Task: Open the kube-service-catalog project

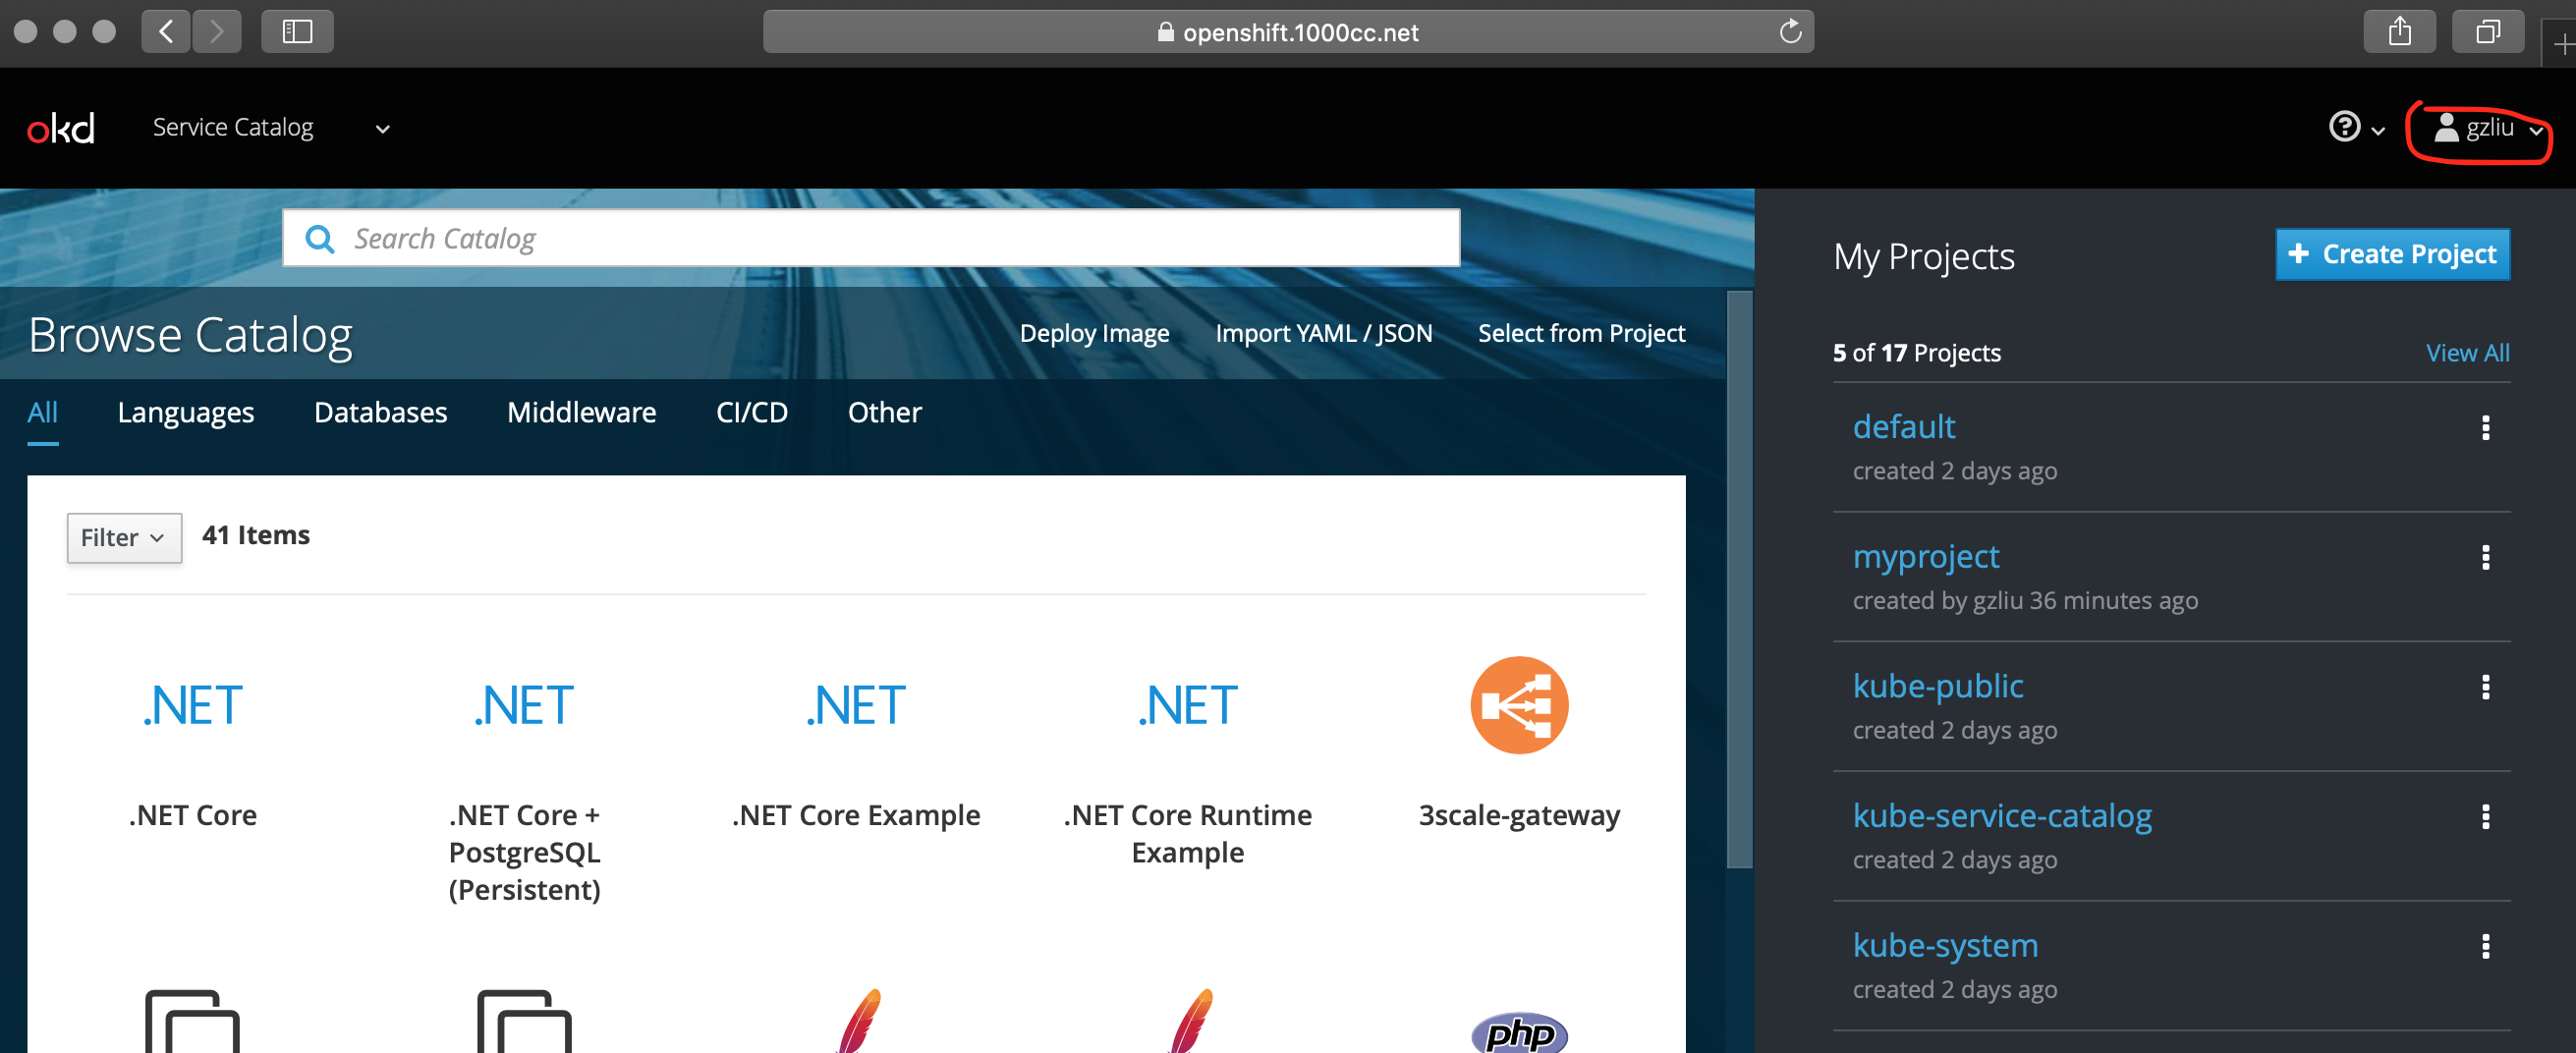Action: click(2002, 816)
